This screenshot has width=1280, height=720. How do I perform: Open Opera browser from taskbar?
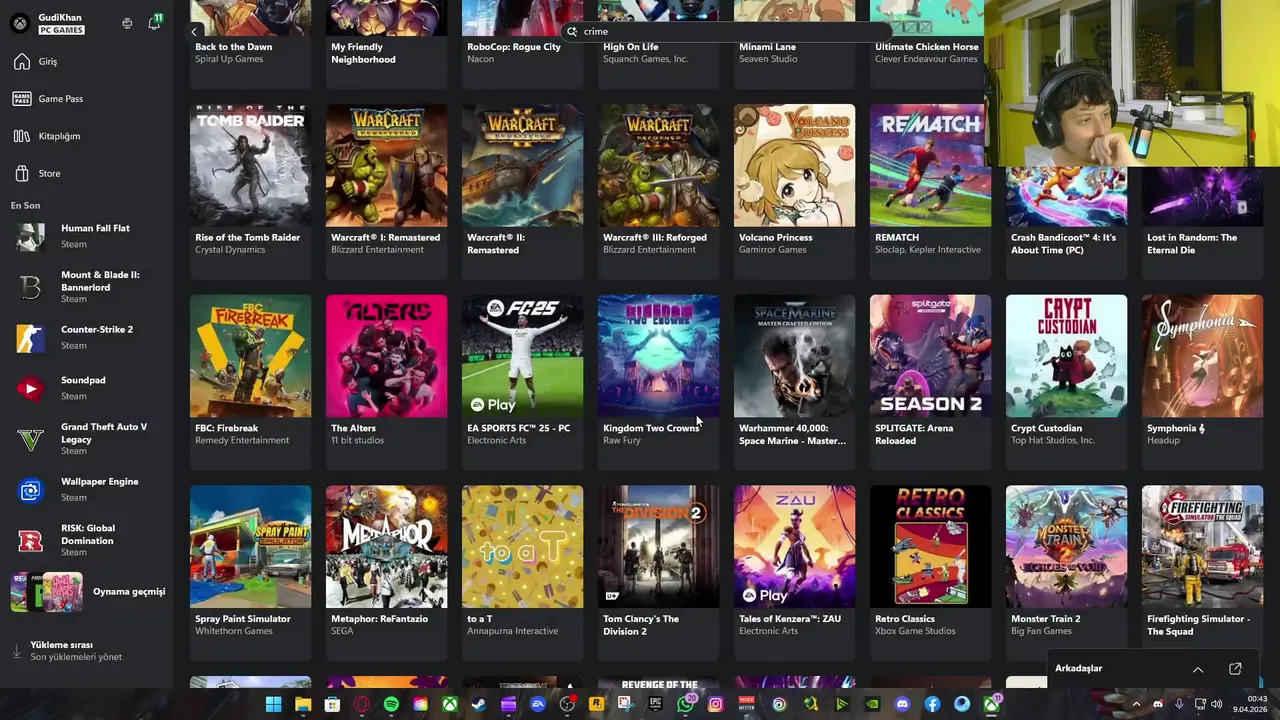pyautogui.click(x=362, y=704)
